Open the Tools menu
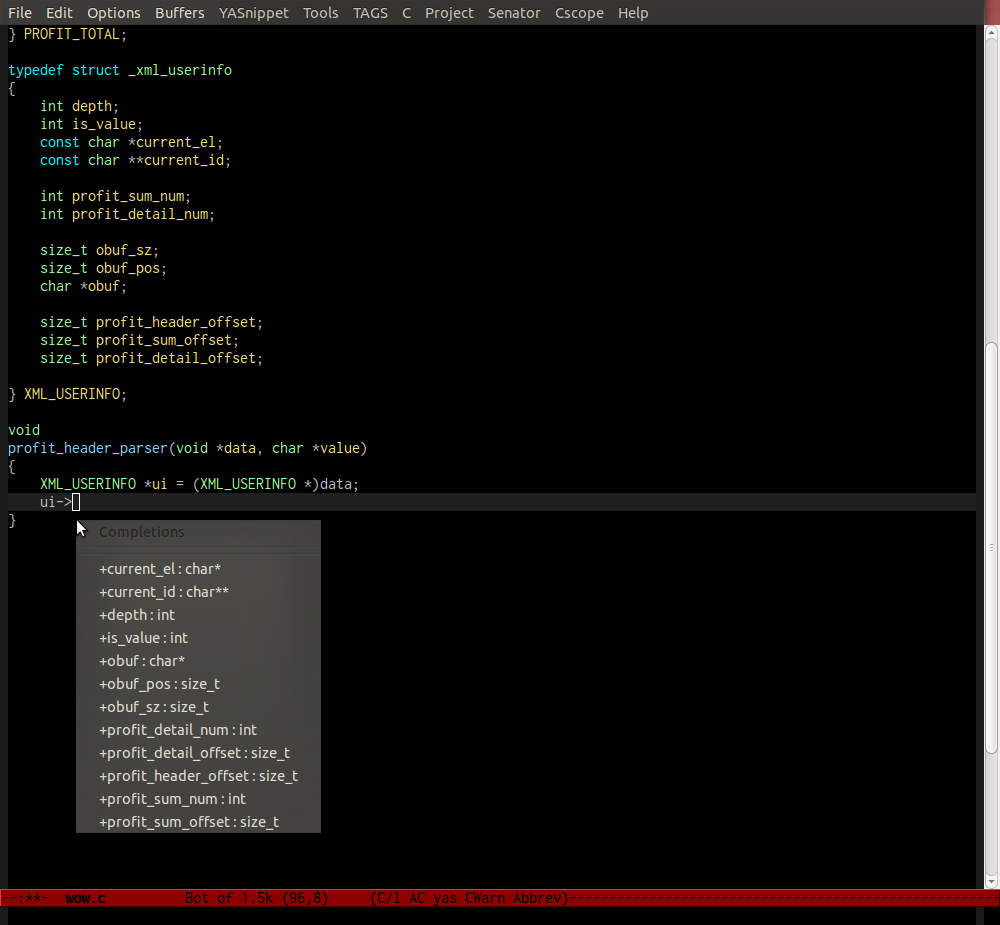 pyautogui.click(x=321, y=13)
